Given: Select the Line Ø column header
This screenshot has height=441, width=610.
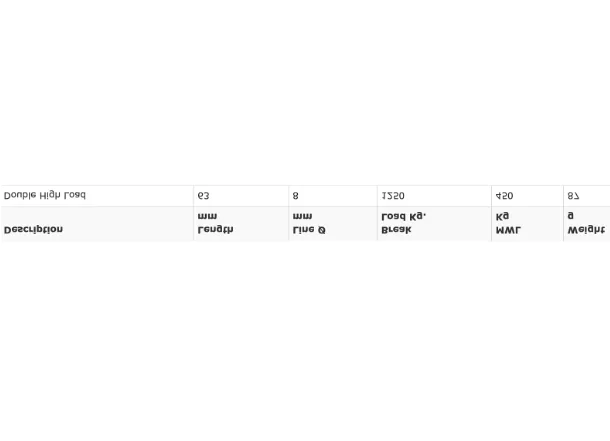Looking at the screenshot, I should point(309,230).
